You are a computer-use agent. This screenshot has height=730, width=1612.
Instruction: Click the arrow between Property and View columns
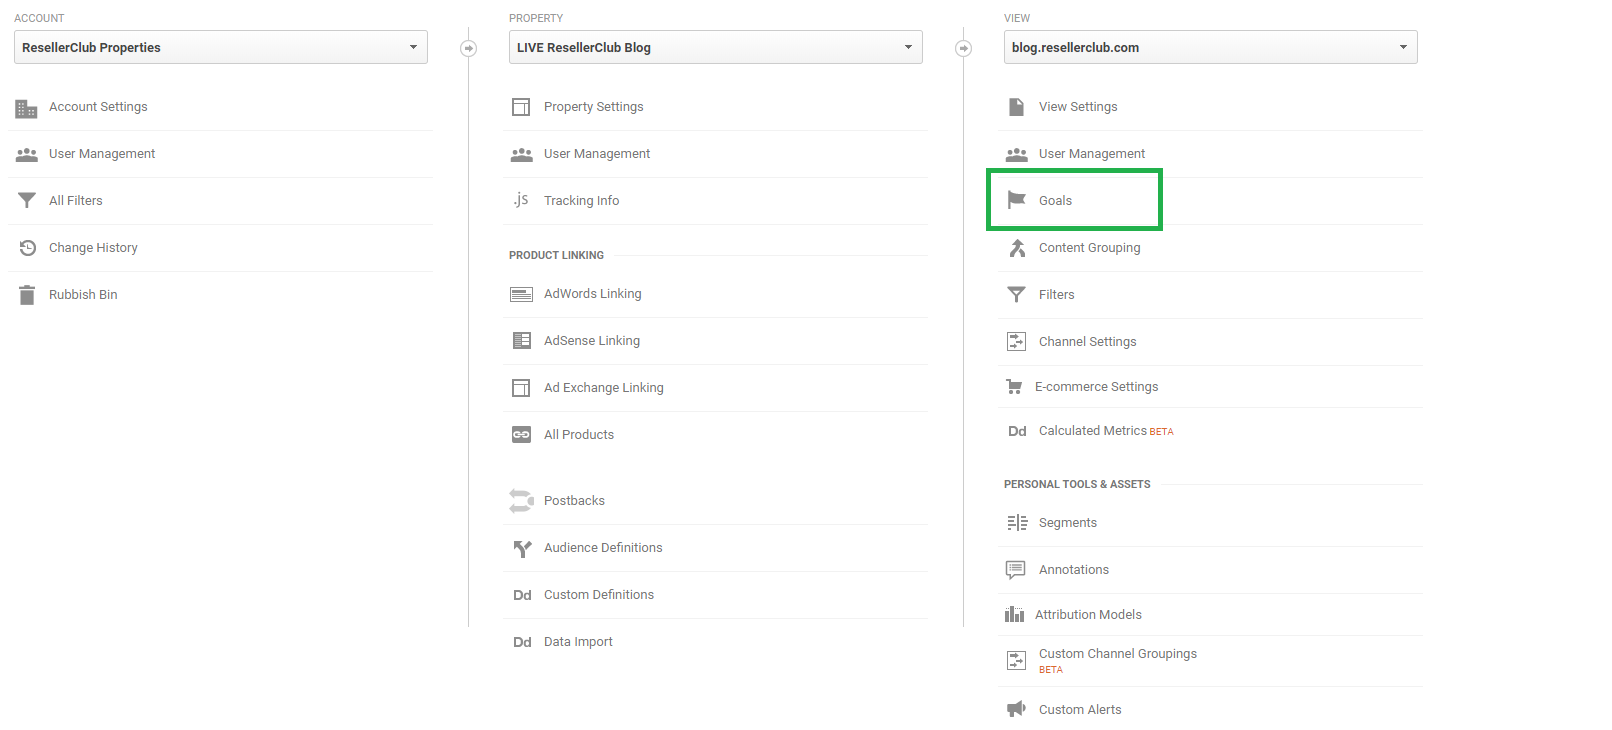click(963, 48)
